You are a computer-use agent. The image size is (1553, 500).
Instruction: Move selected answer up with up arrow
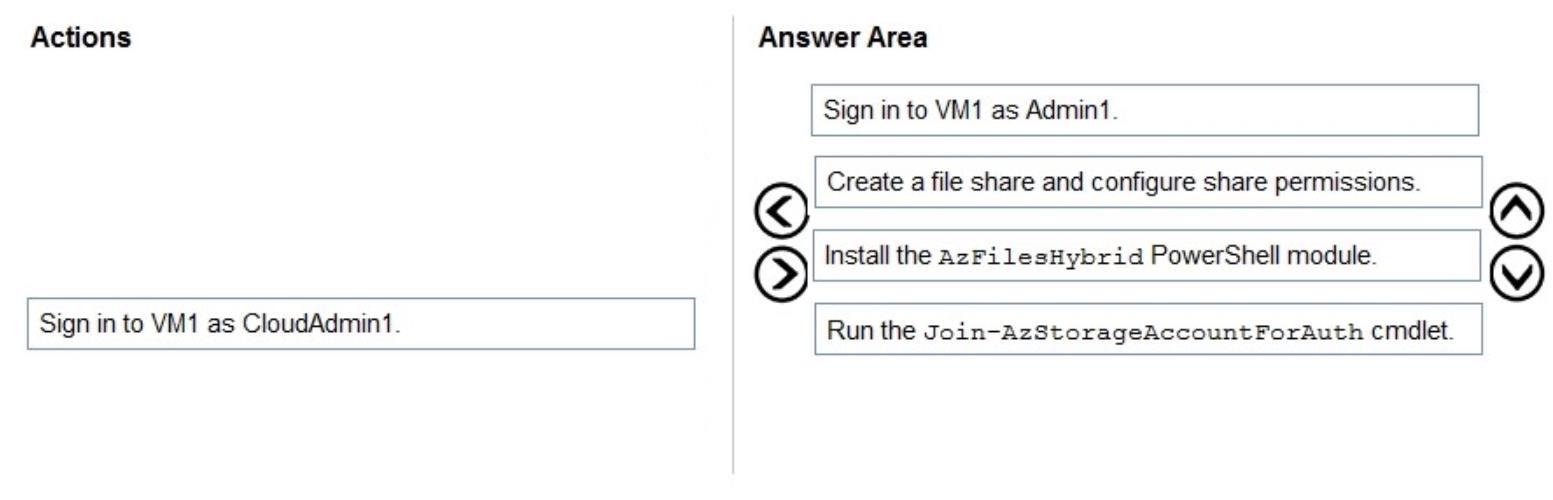[x=1516, y=209]
